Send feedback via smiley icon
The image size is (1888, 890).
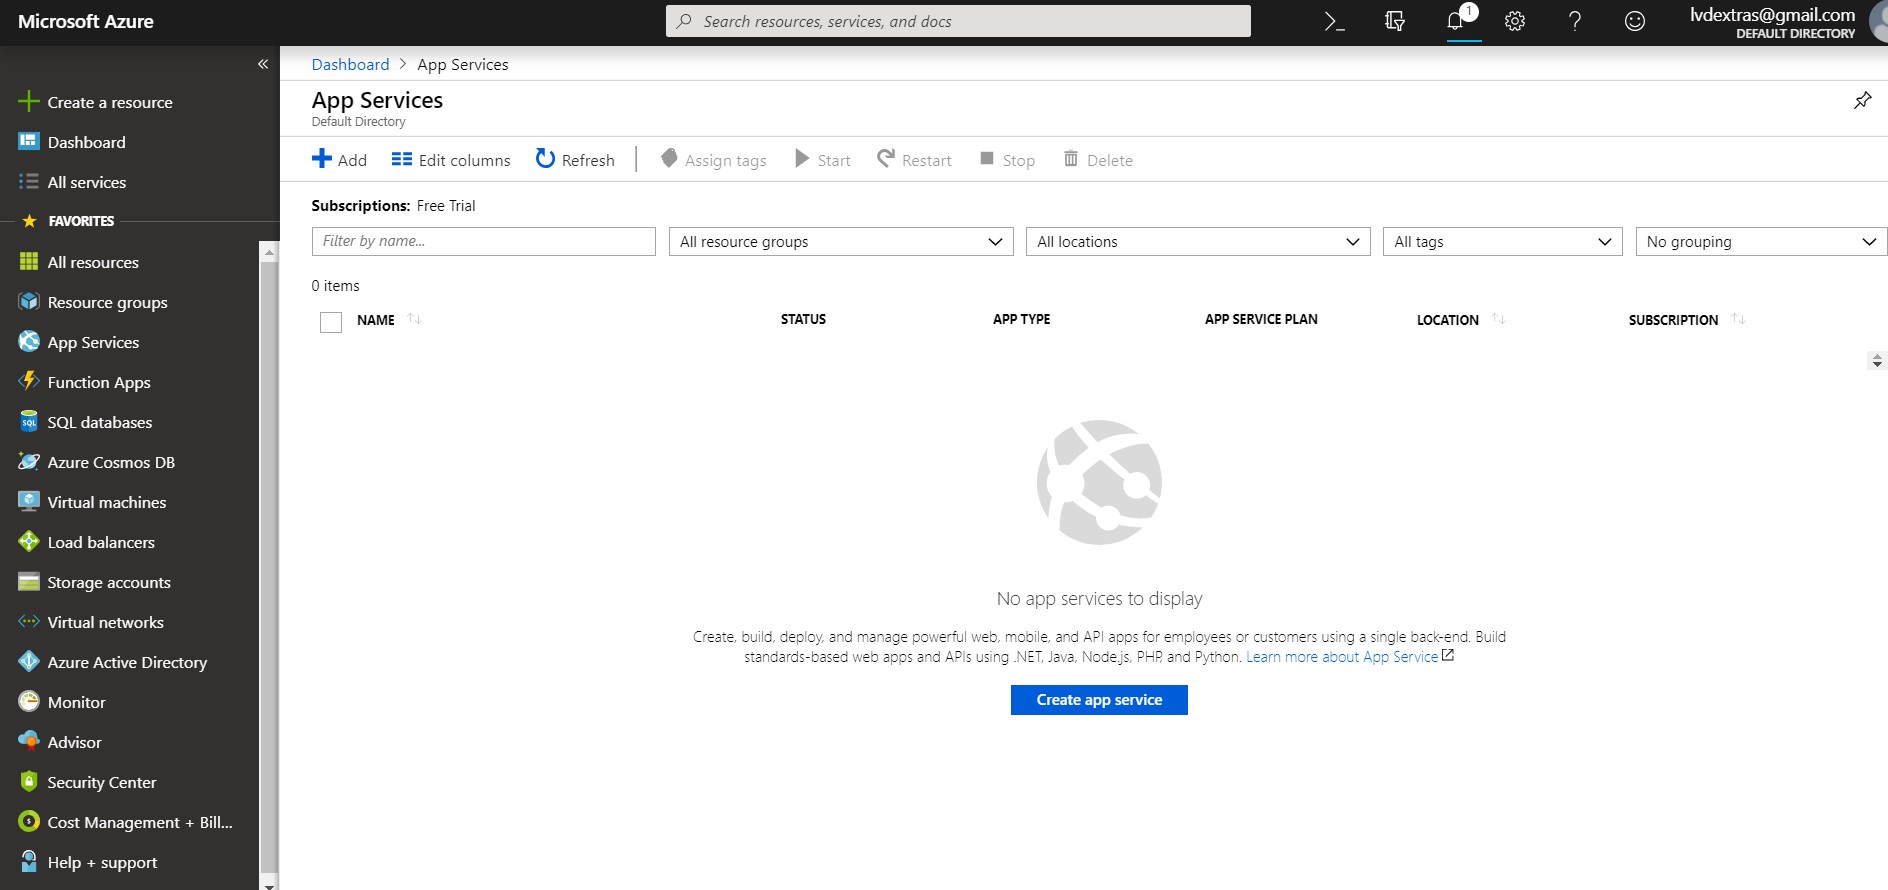tap(1635, 21)
